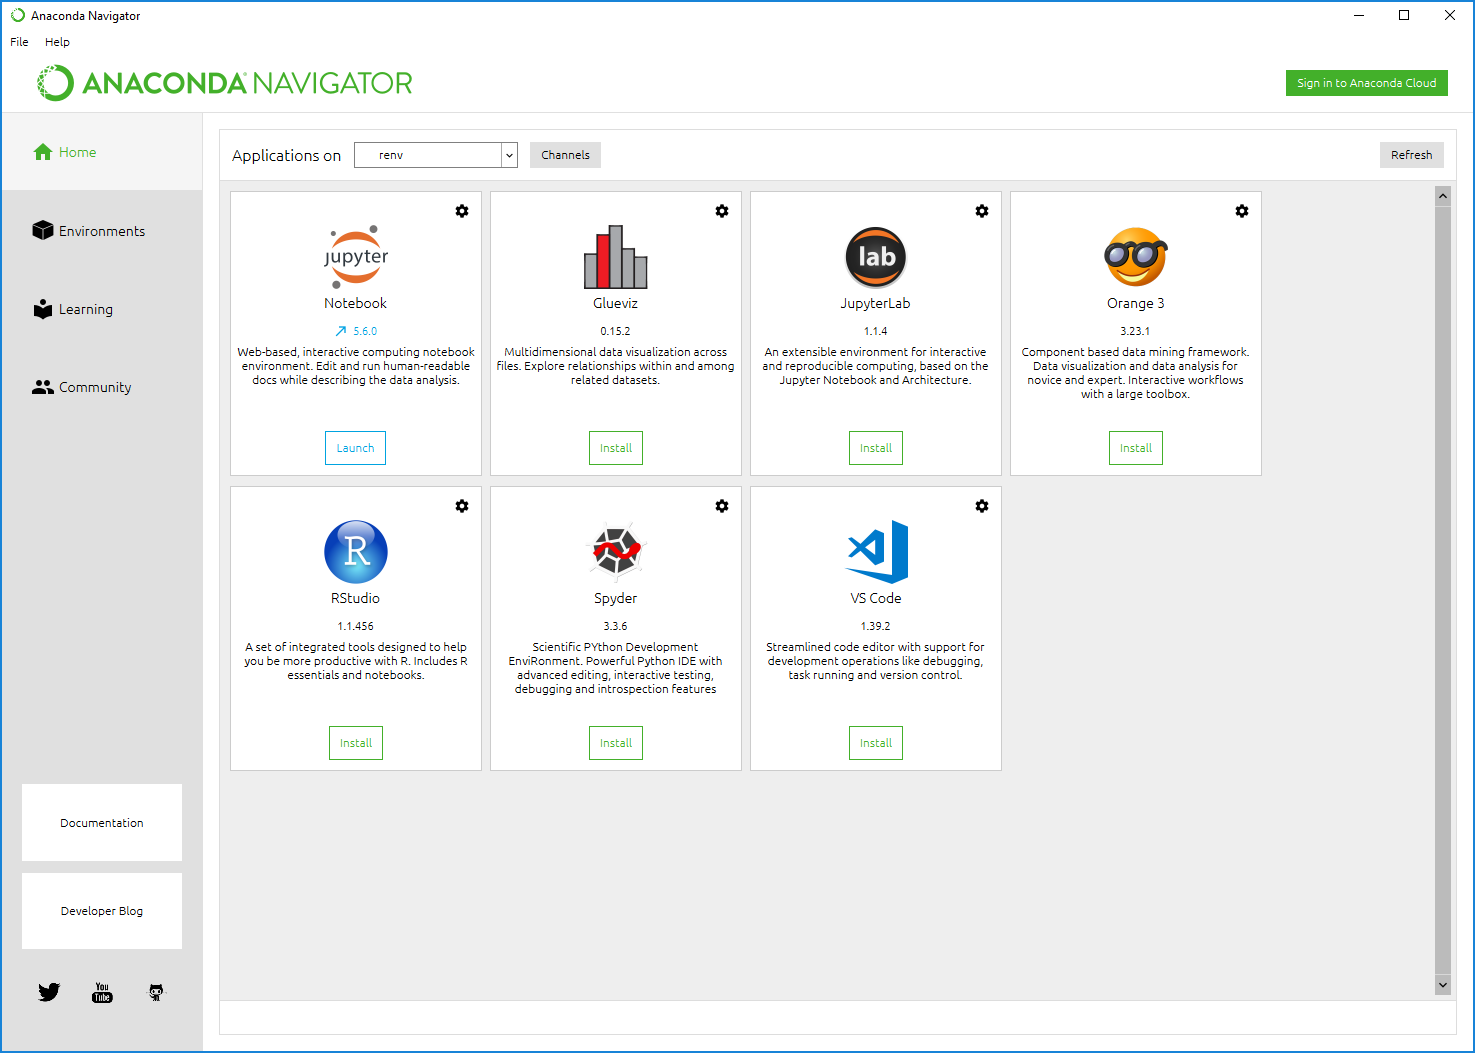
Task: Click the RStudio blue R logo
Action: (x=356, y=552)
